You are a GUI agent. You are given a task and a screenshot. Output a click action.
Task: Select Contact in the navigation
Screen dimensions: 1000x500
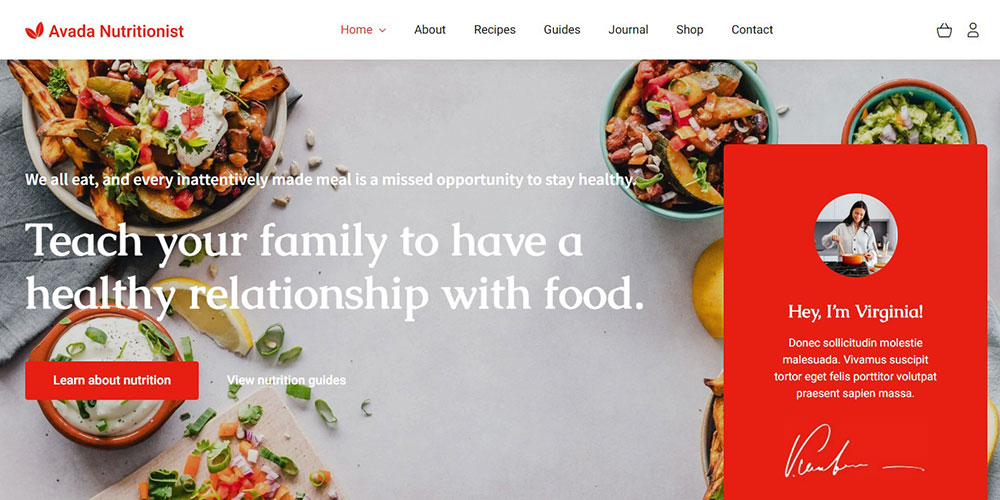752,29
